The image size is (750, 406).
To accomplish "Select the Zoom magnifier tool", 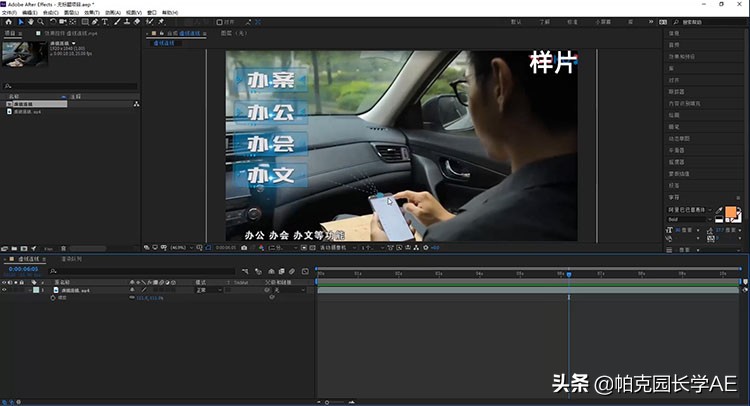I will 41,22.
